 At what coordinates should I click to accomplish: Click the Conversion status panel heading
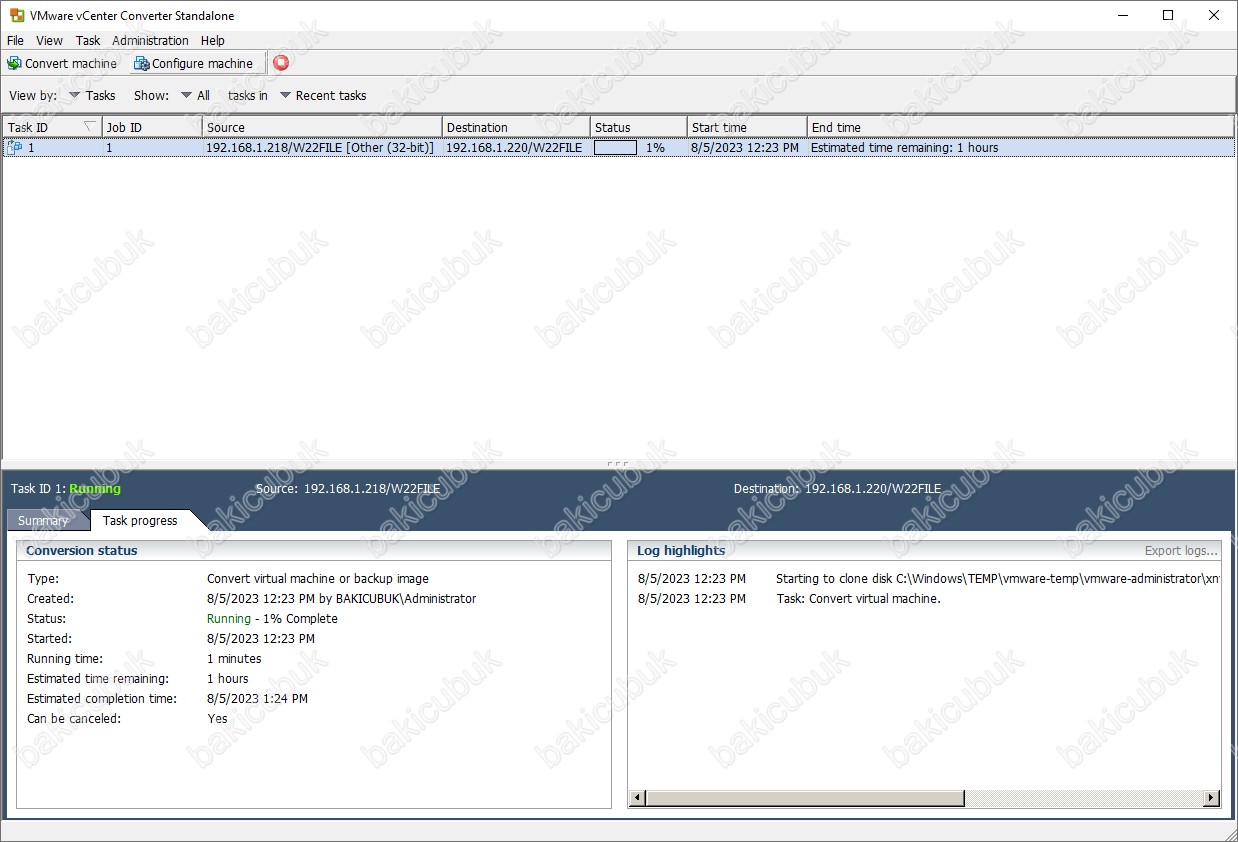82,551
